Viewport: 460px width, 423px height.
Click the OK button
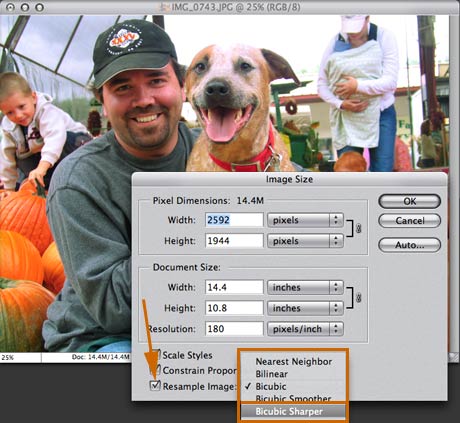click(x=410, y=201)
